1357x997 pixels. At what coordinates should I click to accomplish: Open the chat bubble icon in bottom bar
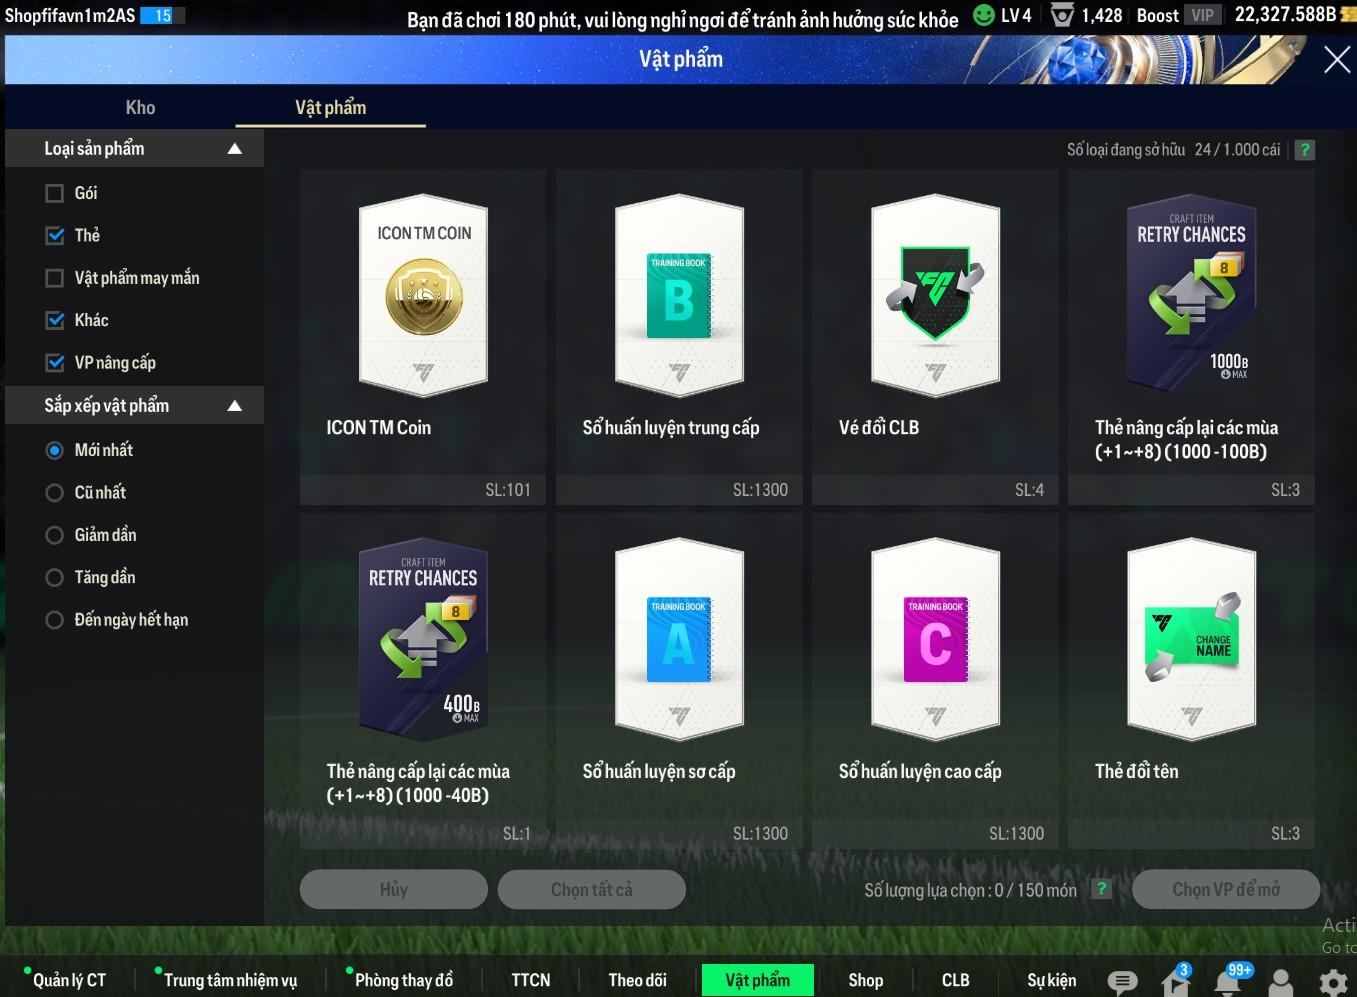coord(1122,982)
